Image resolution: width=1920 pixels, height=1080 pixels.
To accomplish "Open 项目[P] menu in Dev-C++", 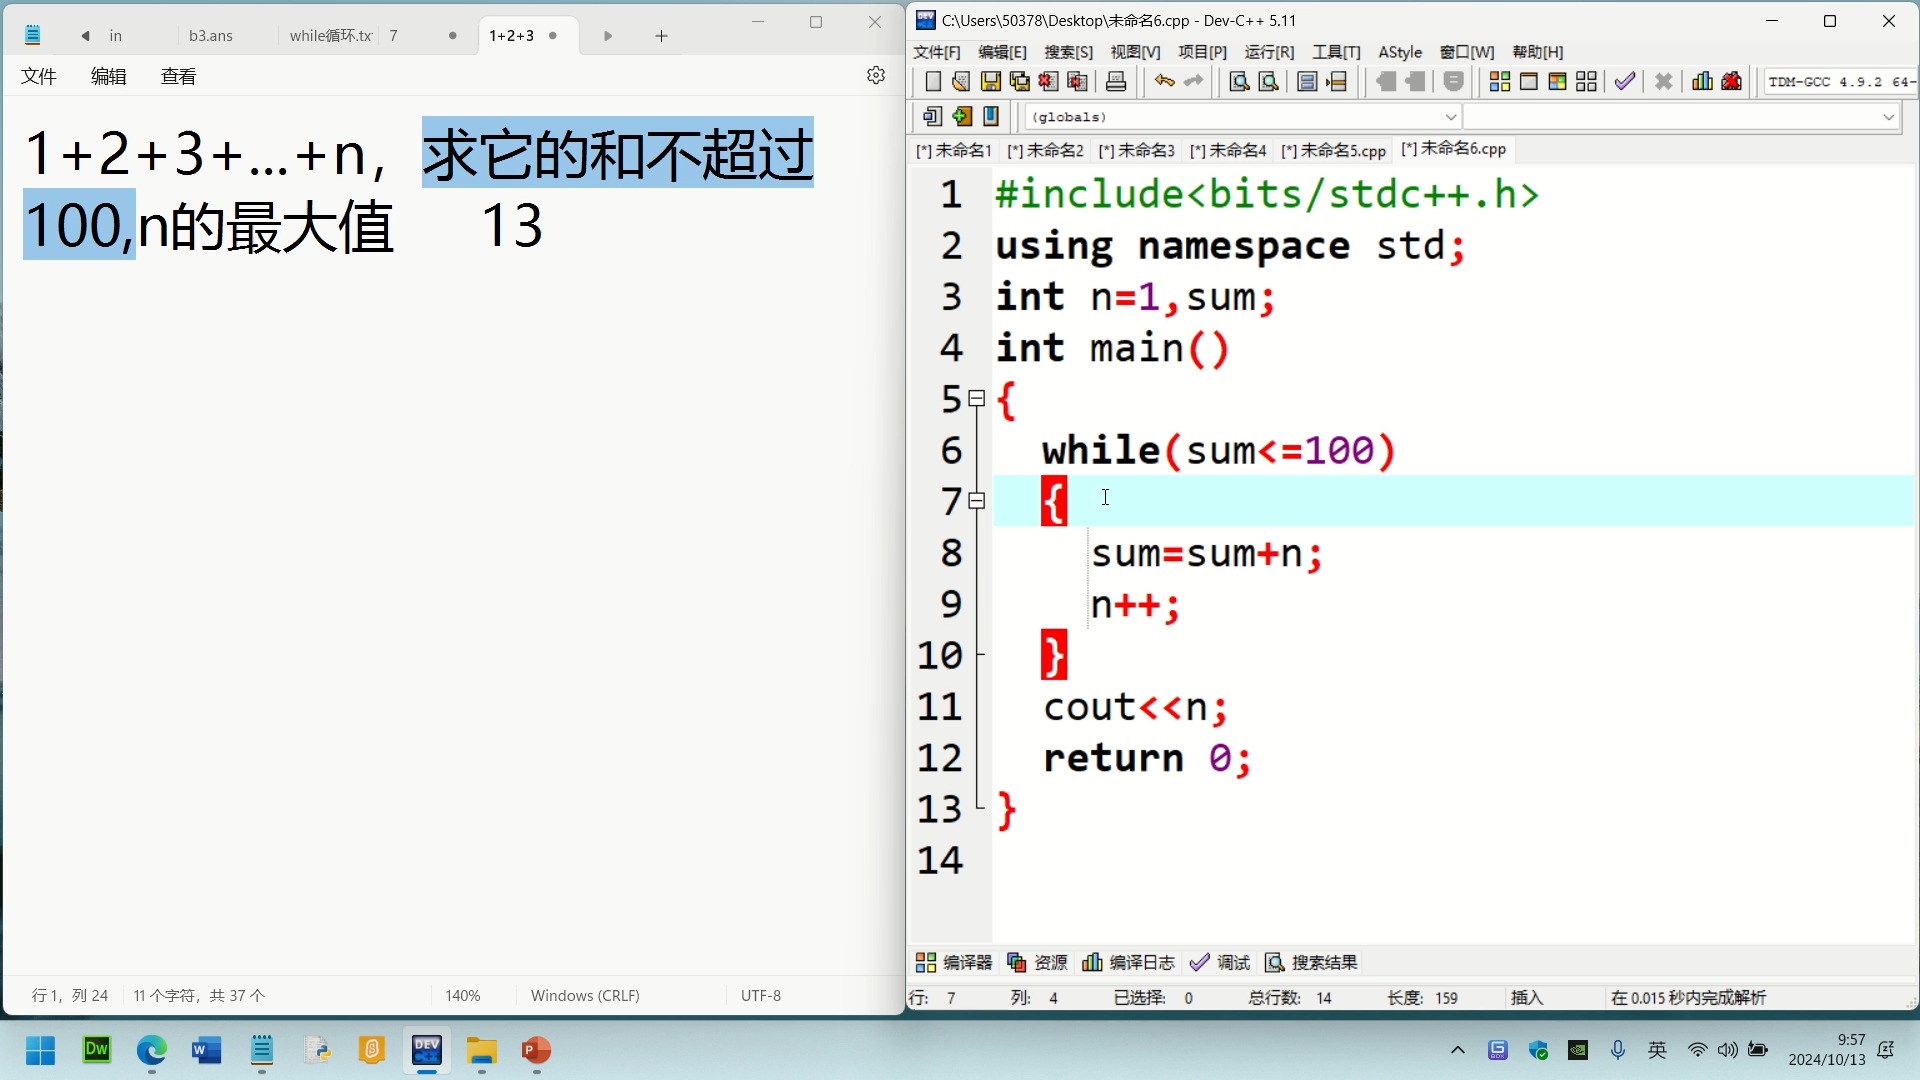I will (x=1202, y=52).
